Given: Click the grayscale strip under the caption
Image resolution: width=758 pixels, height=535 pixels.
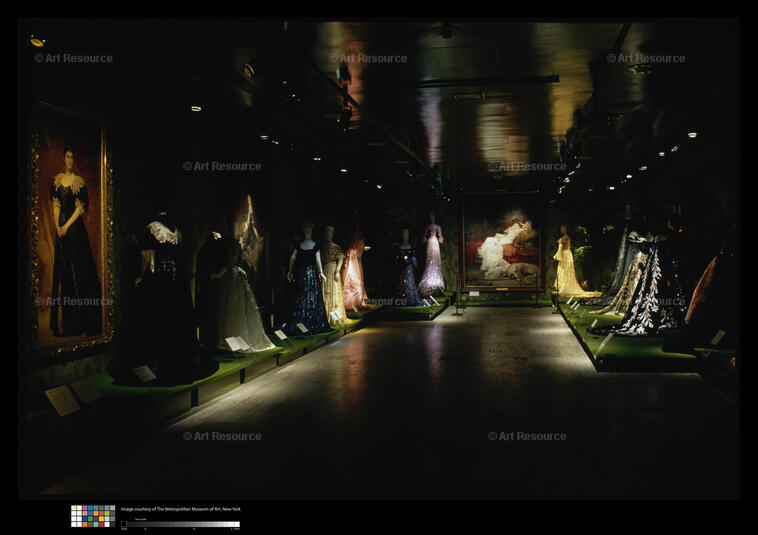Looking at the screenshot, I should [x=180, y=524].
